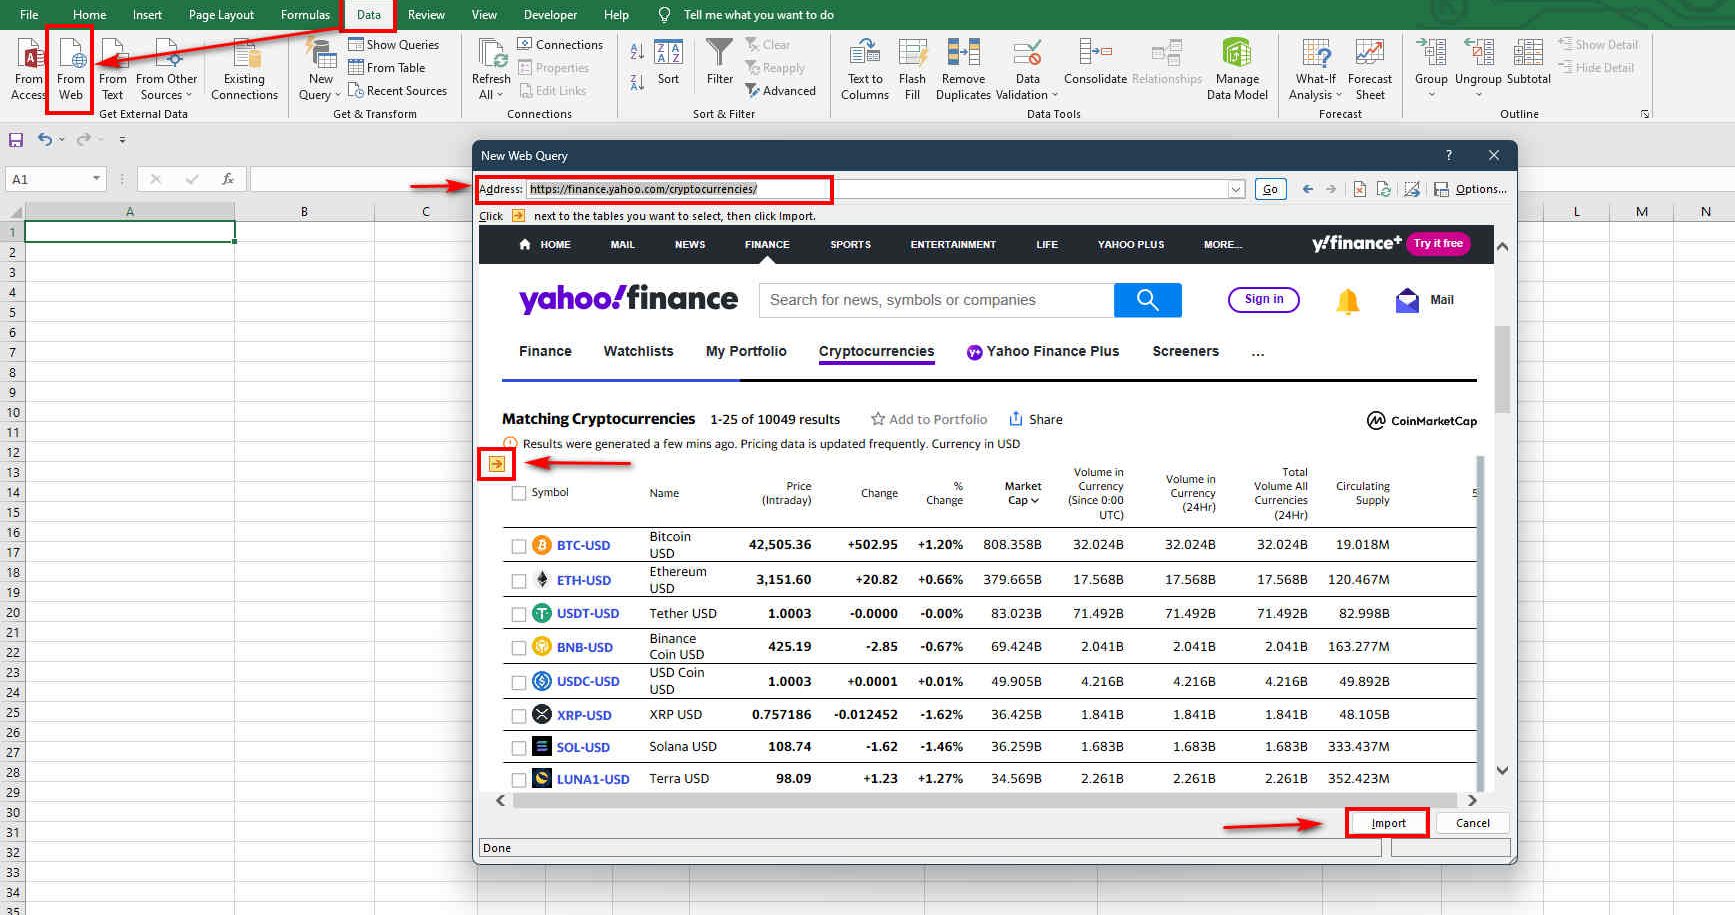Click the Yahoo Finance search magnifier button
1735x915 pixels.
tap(1148, 300)
